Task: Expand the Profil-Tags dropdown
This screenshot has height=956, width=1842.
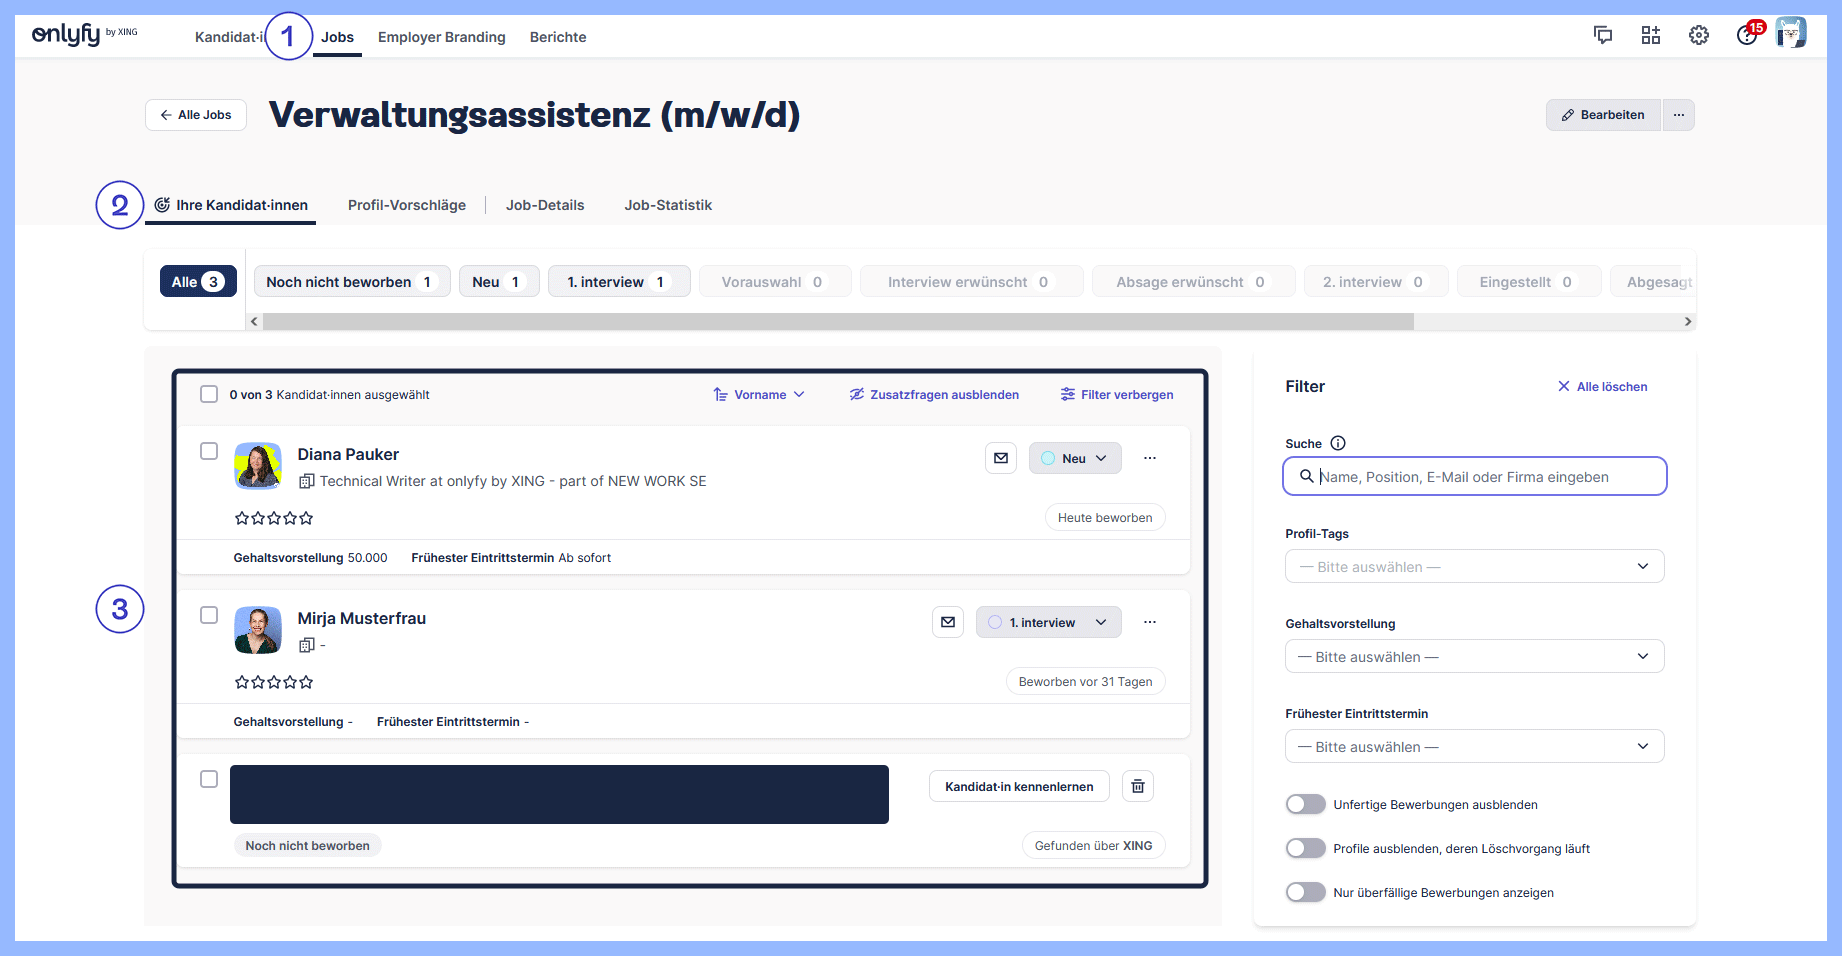Action: tap(1474, 567)
